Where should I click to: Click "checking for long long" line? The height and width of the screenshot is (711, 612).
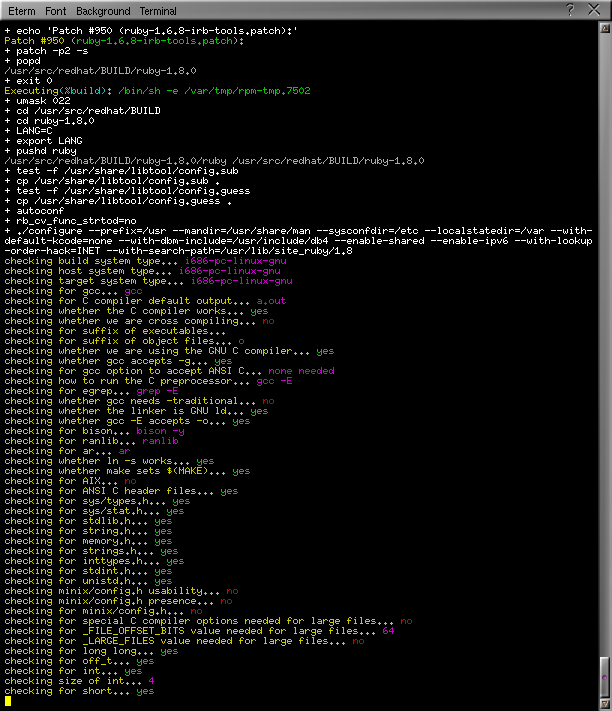(92, 651)
